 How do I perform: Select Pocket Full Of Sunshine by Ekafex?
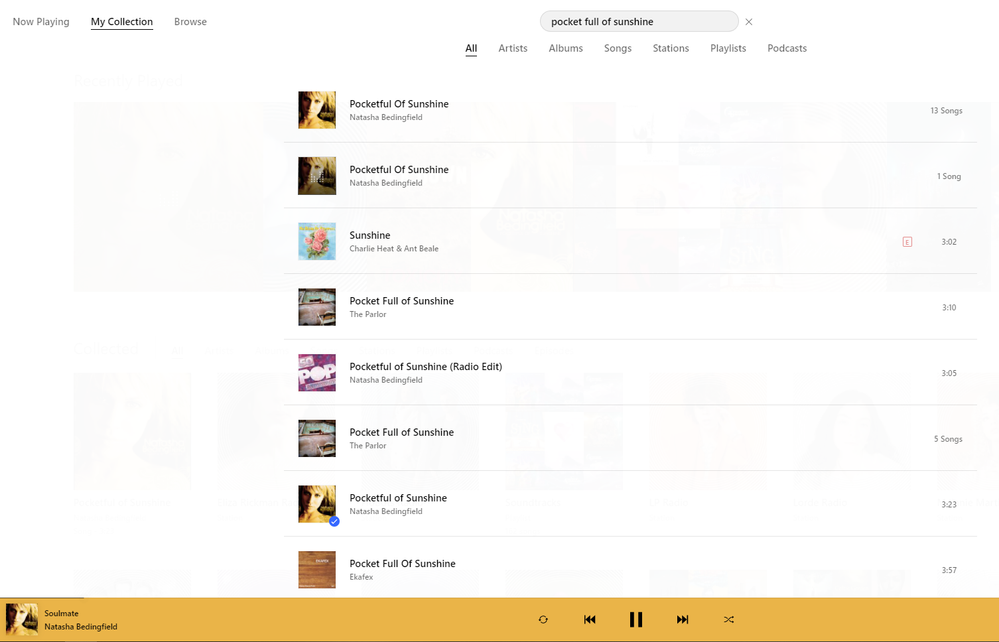402,564
